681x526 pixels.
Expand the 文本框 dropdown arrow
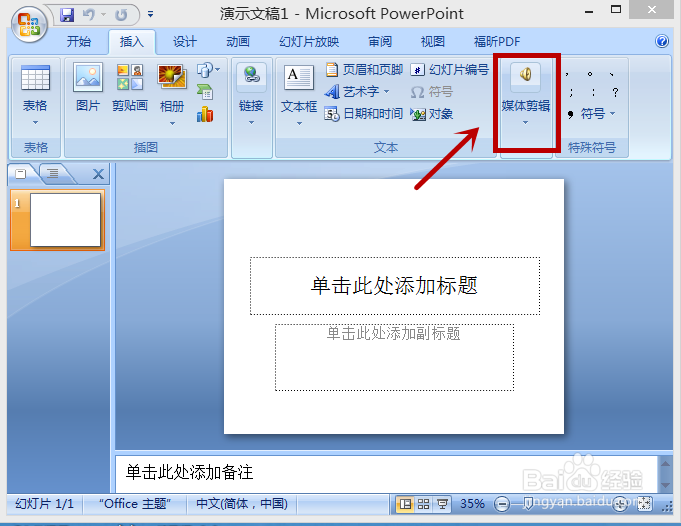pos(299,124)
